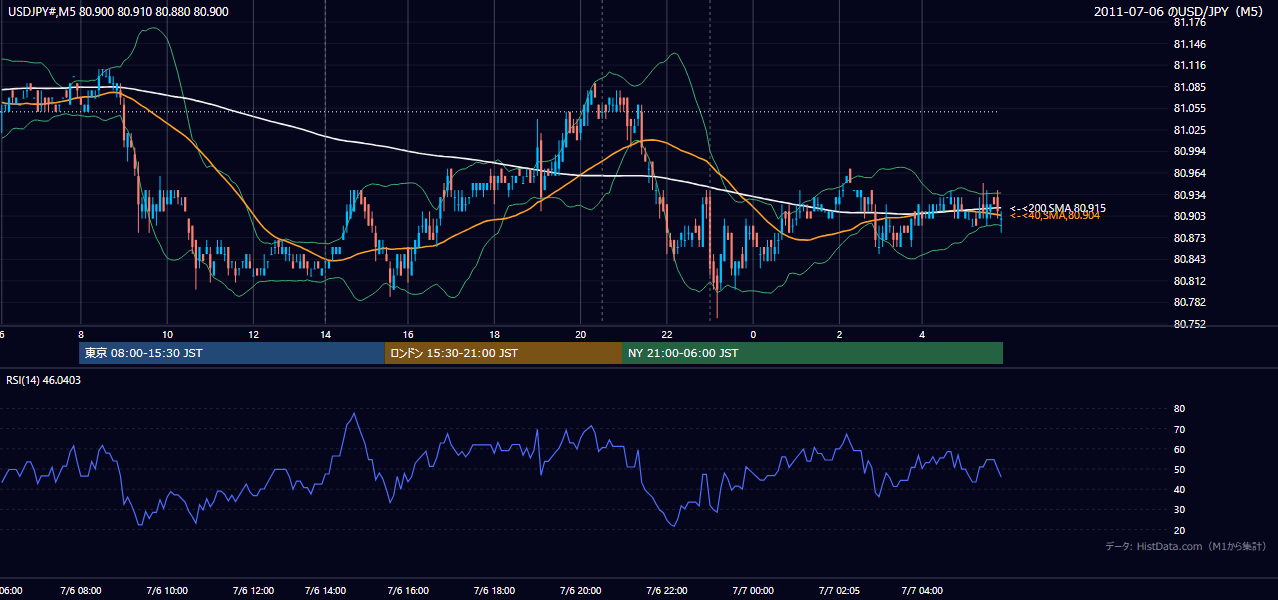Viewport: 1278px width, 600px height.
Task: Click hour marker 22 under the price chart
Action: [x=666, y=334]
